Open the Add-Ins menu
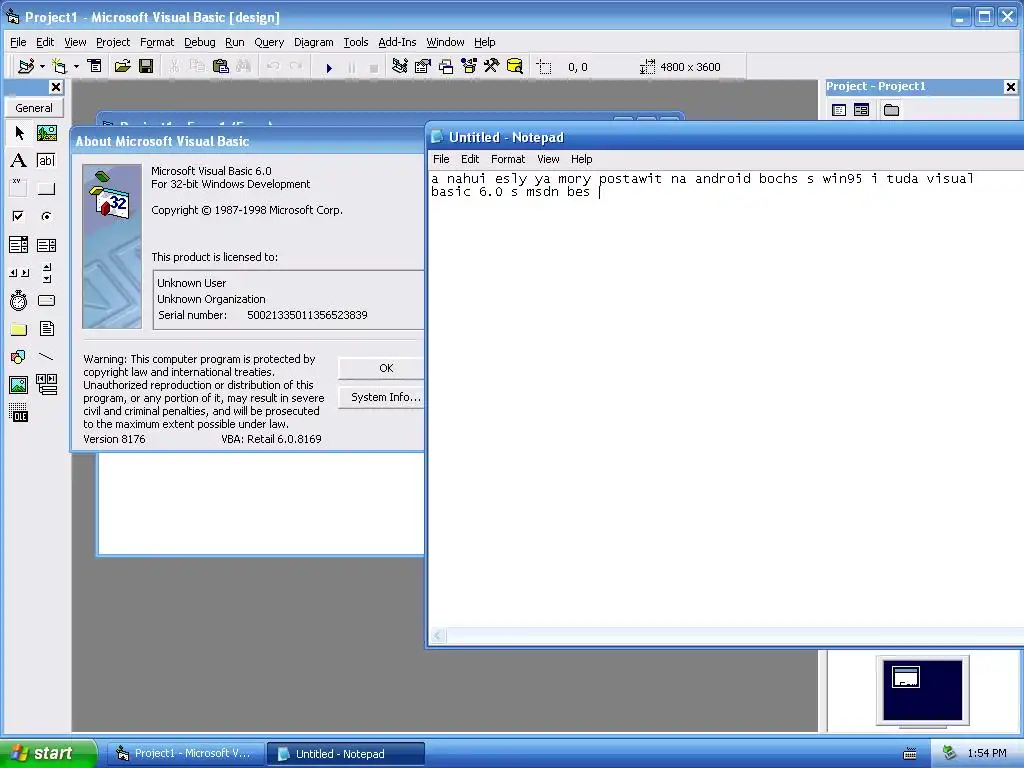1024x768 pixels. (x=397, y=42)
